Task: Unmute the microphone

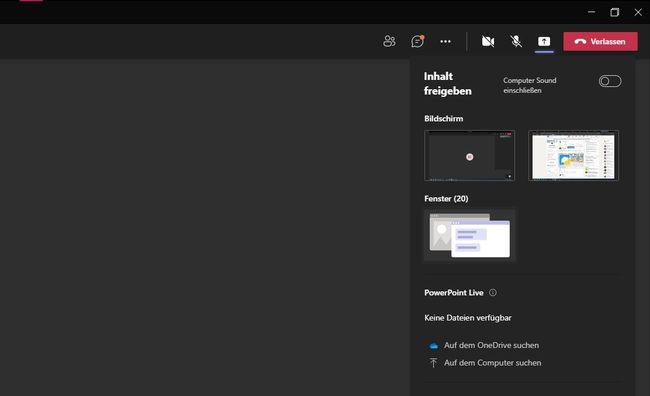Action: tap(516, 41)
